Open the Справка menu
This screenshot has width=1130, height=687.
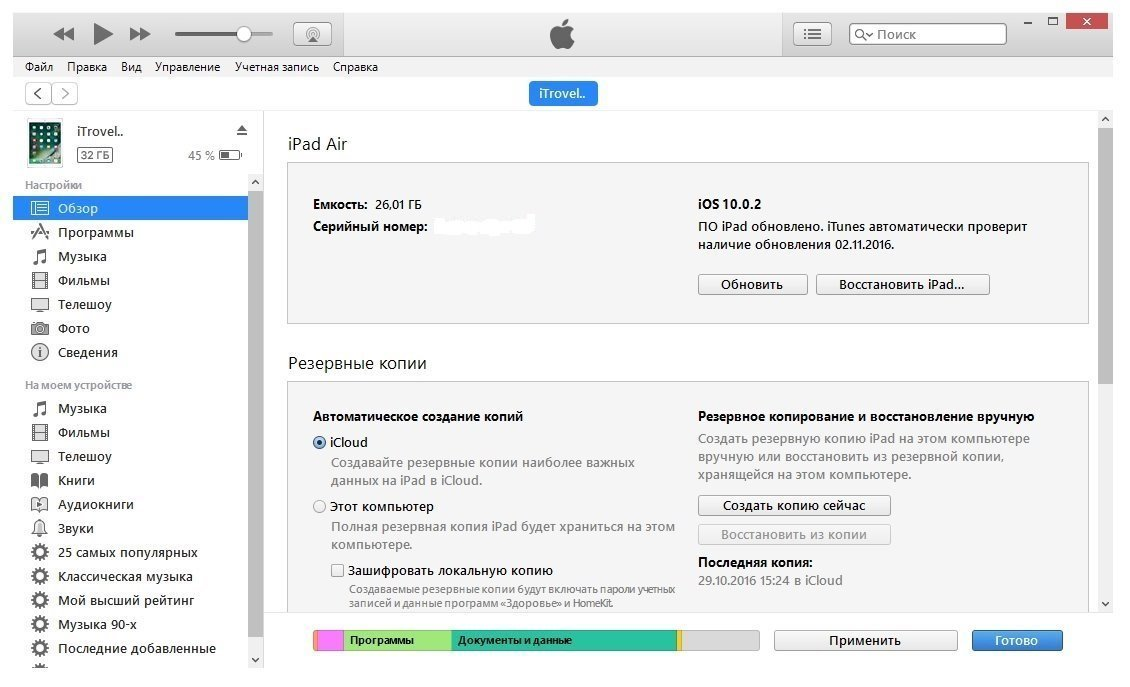pos(355,66)
